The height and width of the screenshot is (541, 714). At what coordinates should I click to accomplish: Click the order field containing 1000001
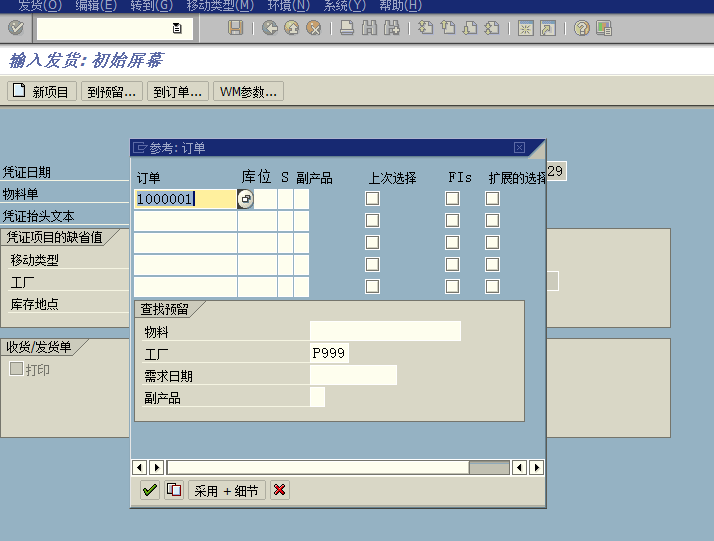(185, 199)
